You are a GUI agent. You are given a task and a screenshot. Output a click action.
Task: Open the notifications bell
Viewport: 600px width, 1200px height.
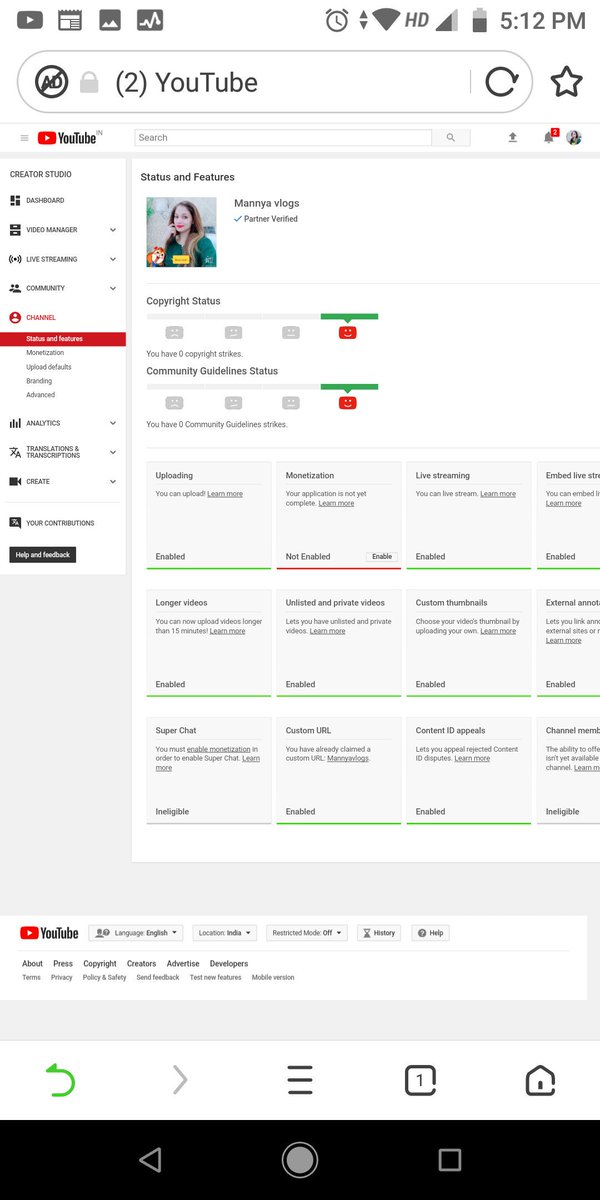(549, 137)
